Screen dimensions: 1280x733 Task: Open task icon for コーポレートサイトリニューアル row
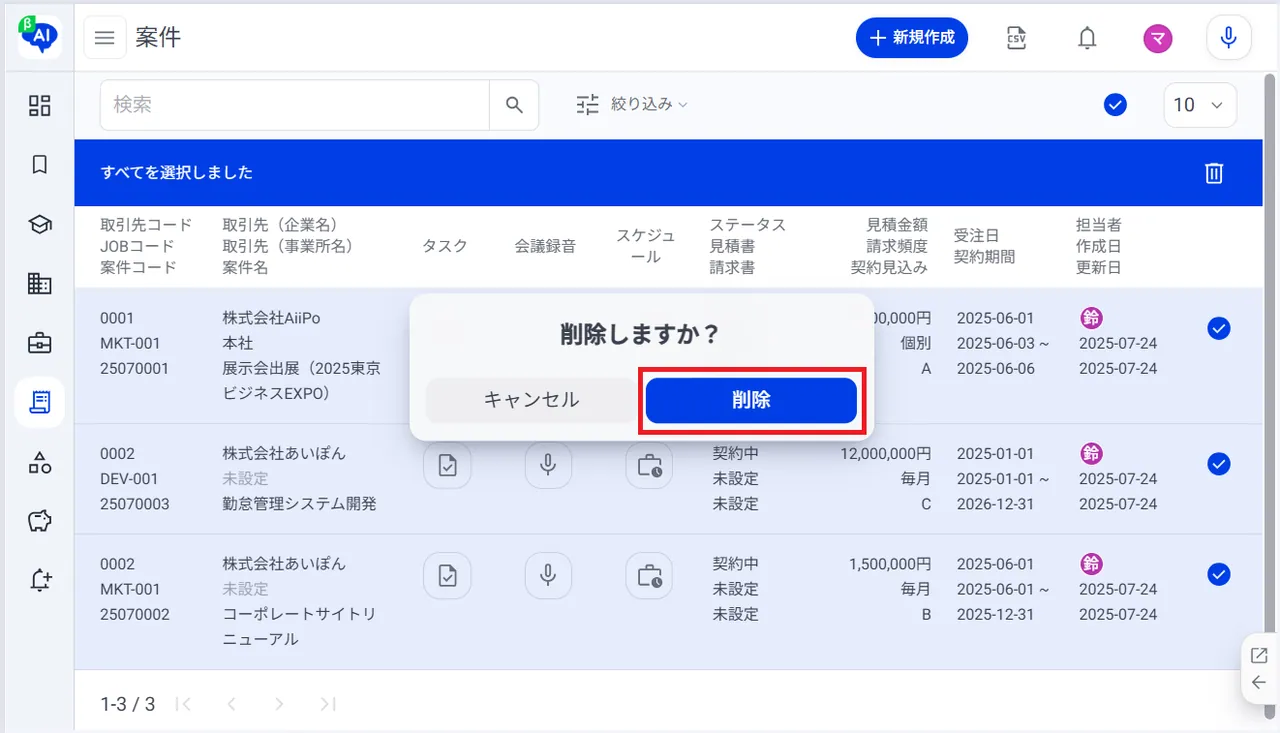click(447, 575)
